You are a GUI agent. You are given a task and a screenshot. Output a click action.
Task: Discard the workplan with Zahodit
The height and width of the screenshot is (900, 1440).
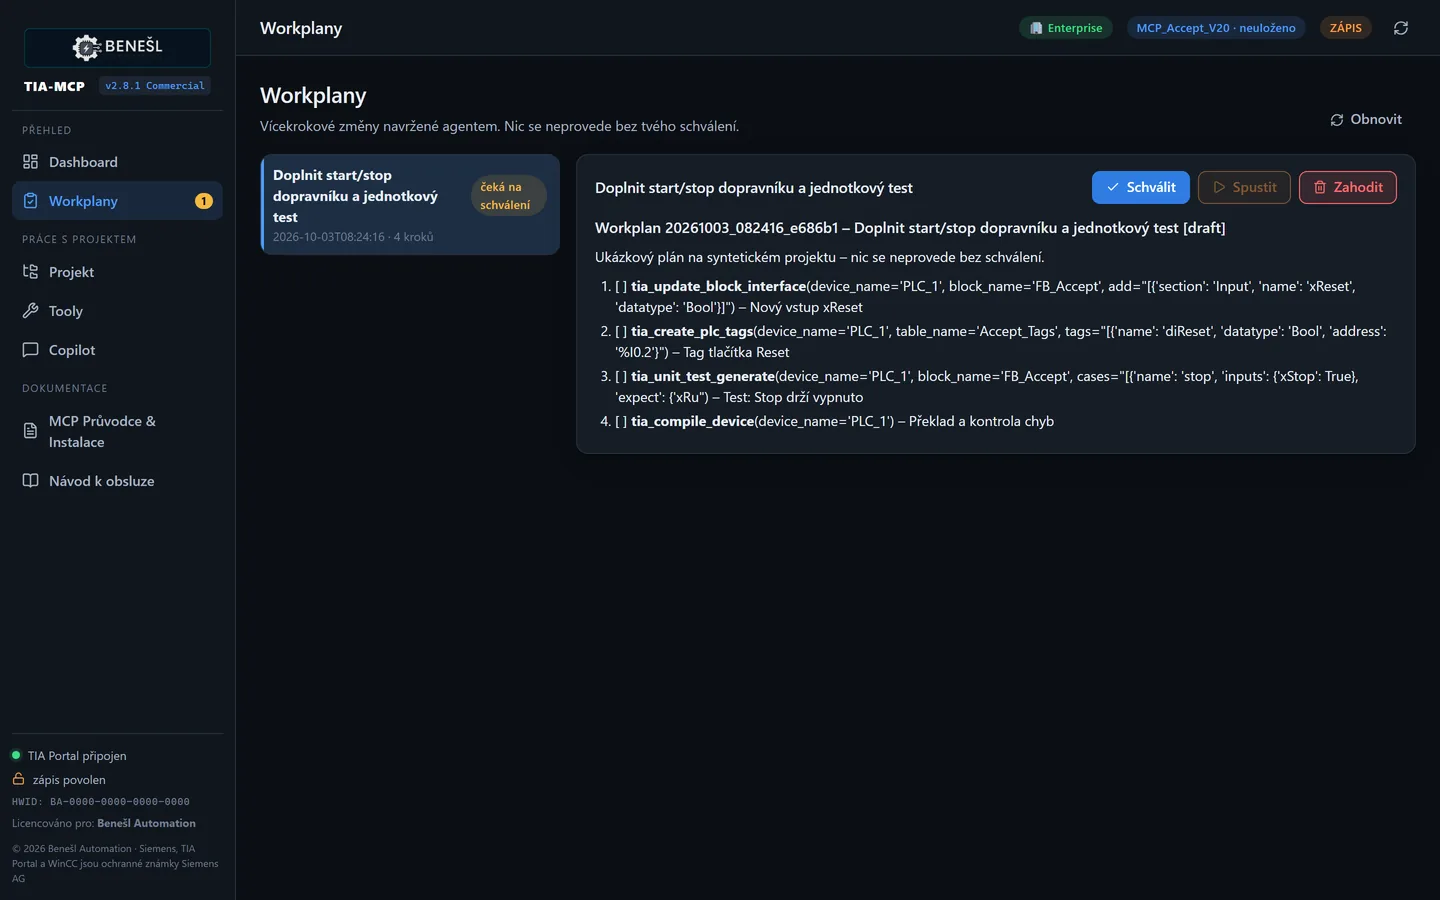coord(1348,187)
